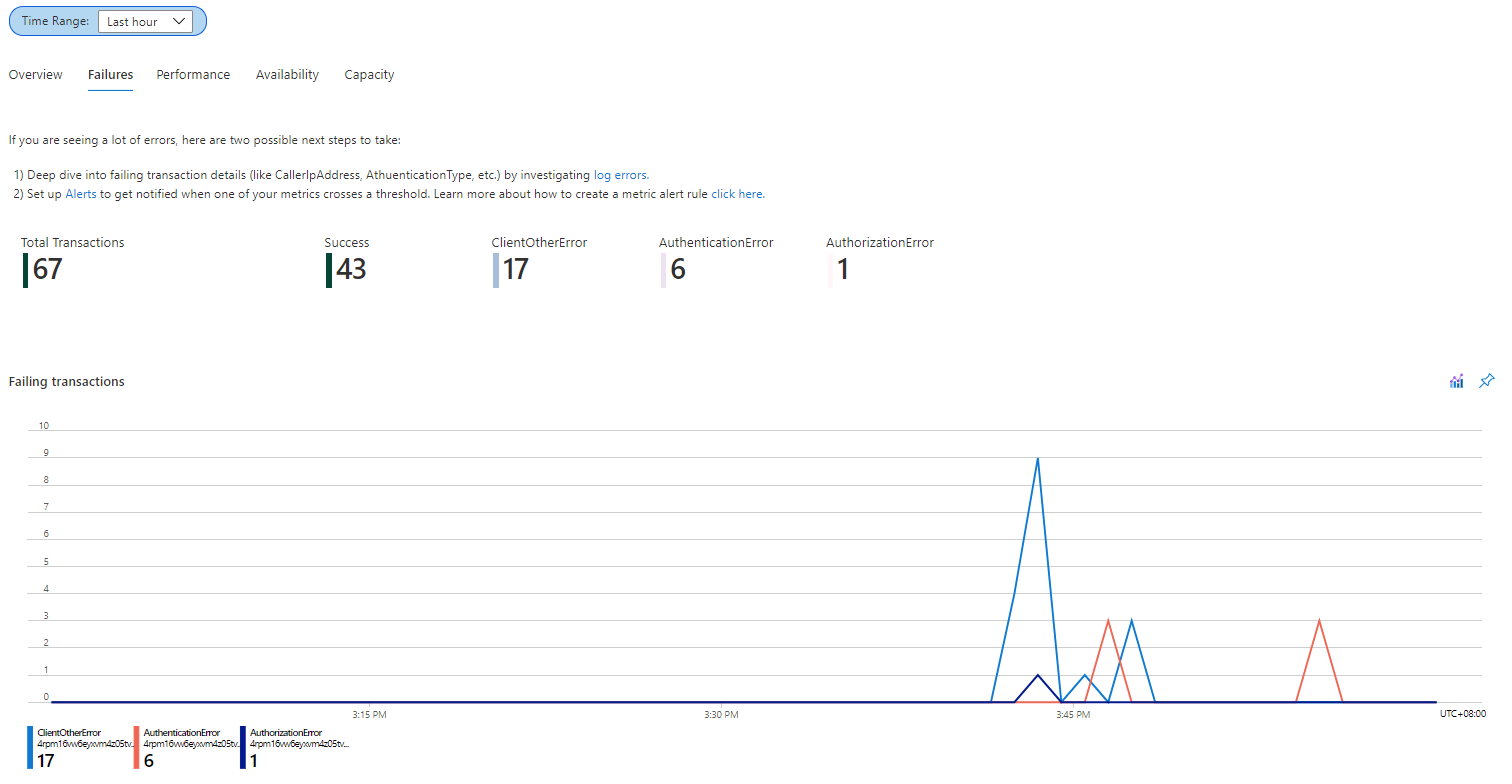Switch to the Overview tab

(35, 74)
